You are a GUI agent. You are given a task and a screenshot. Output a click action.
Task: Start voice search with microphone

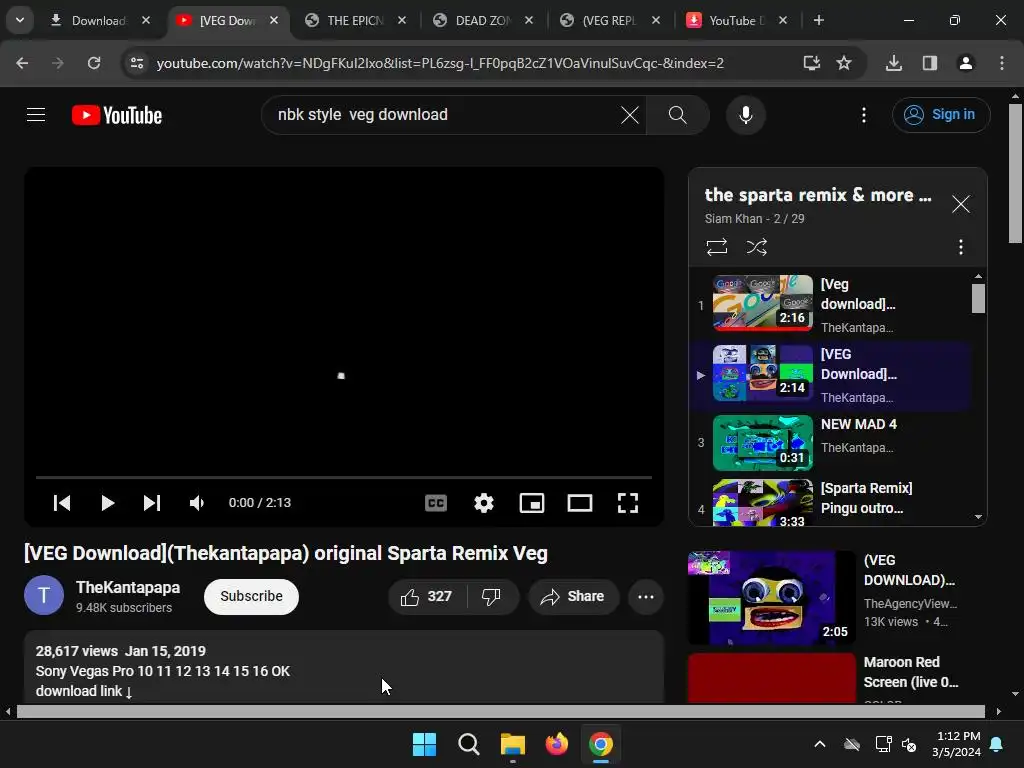(x=745, y=115)
